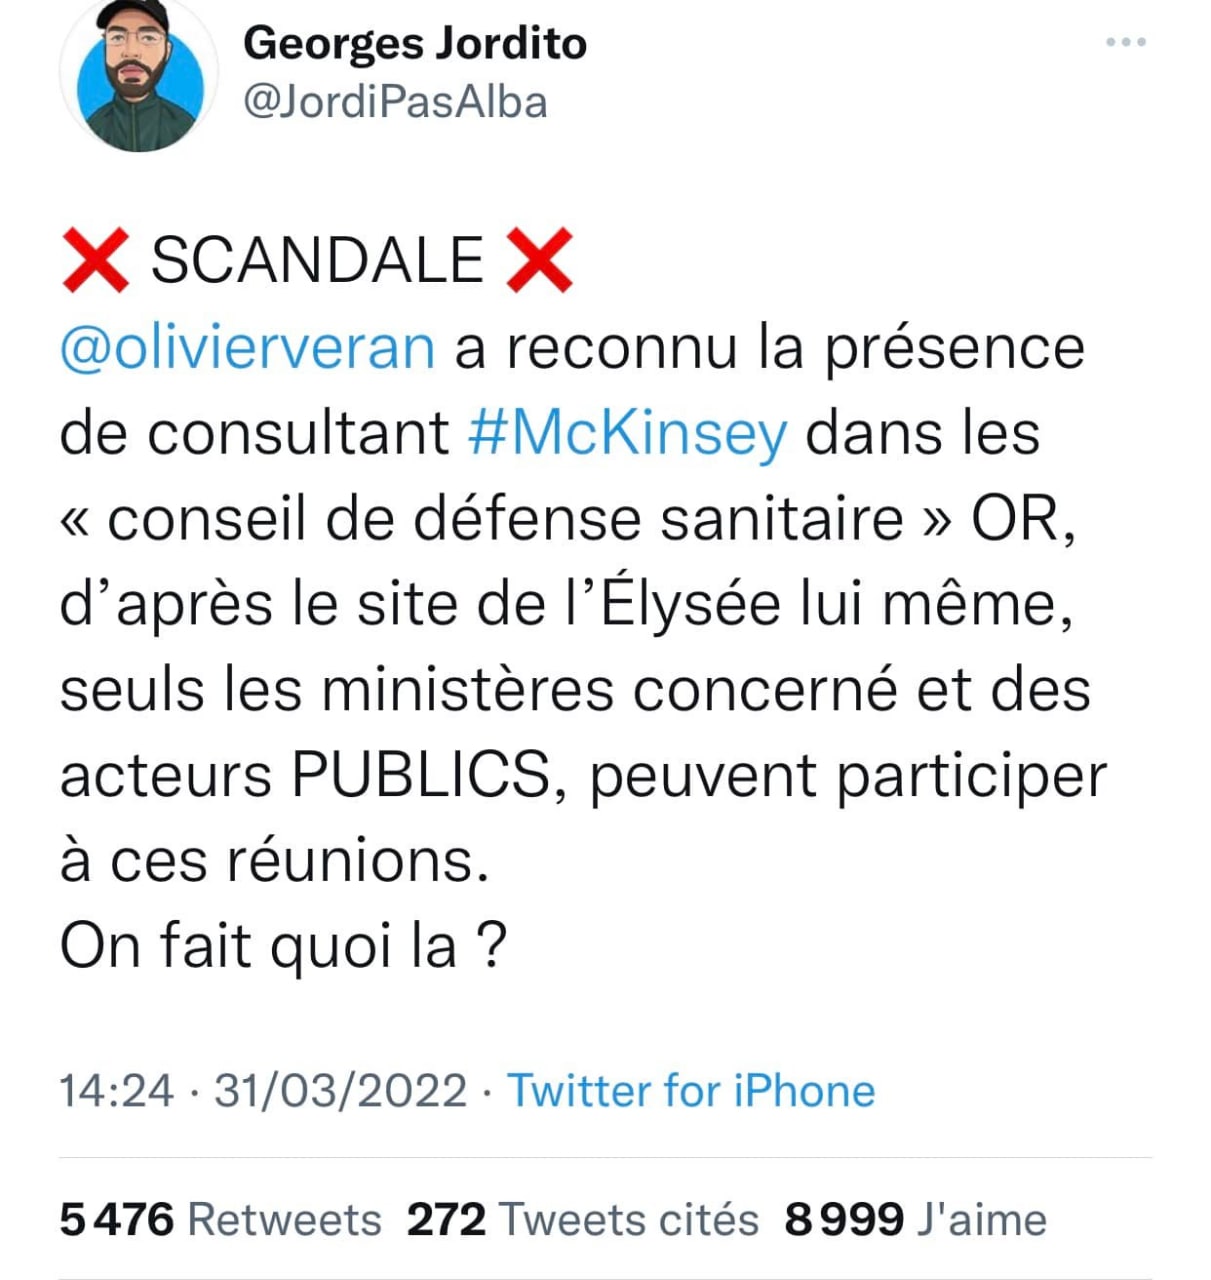This screenshot has width=1211, height=1280.
Task: Click the 31/03/2022 tweet date
Action: [340, 1090]
